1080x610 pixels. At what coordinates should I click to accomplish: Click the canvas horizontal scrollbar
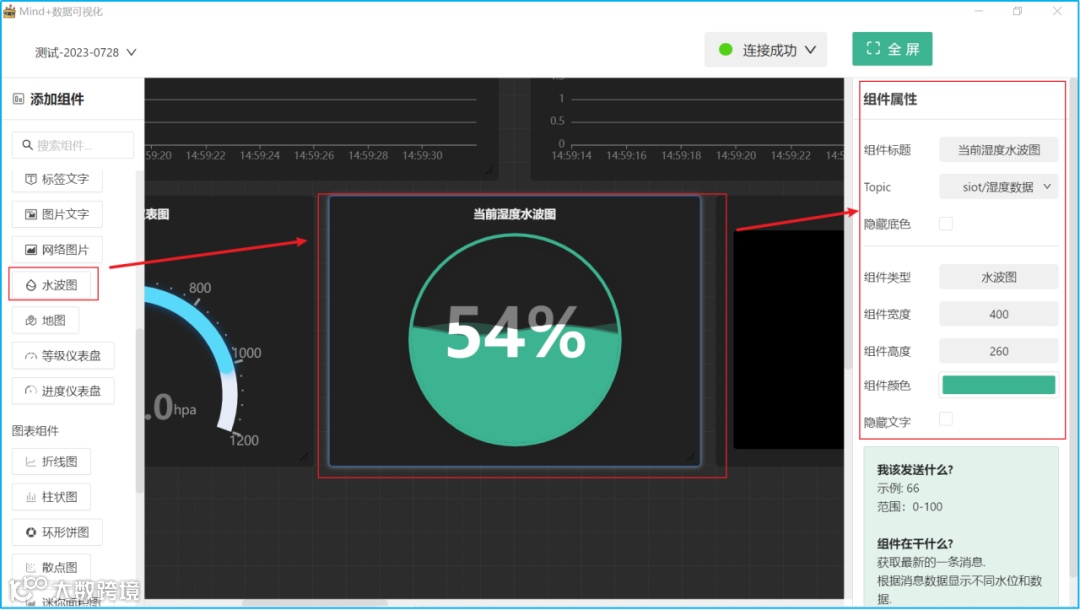click(x=315, y=603)
